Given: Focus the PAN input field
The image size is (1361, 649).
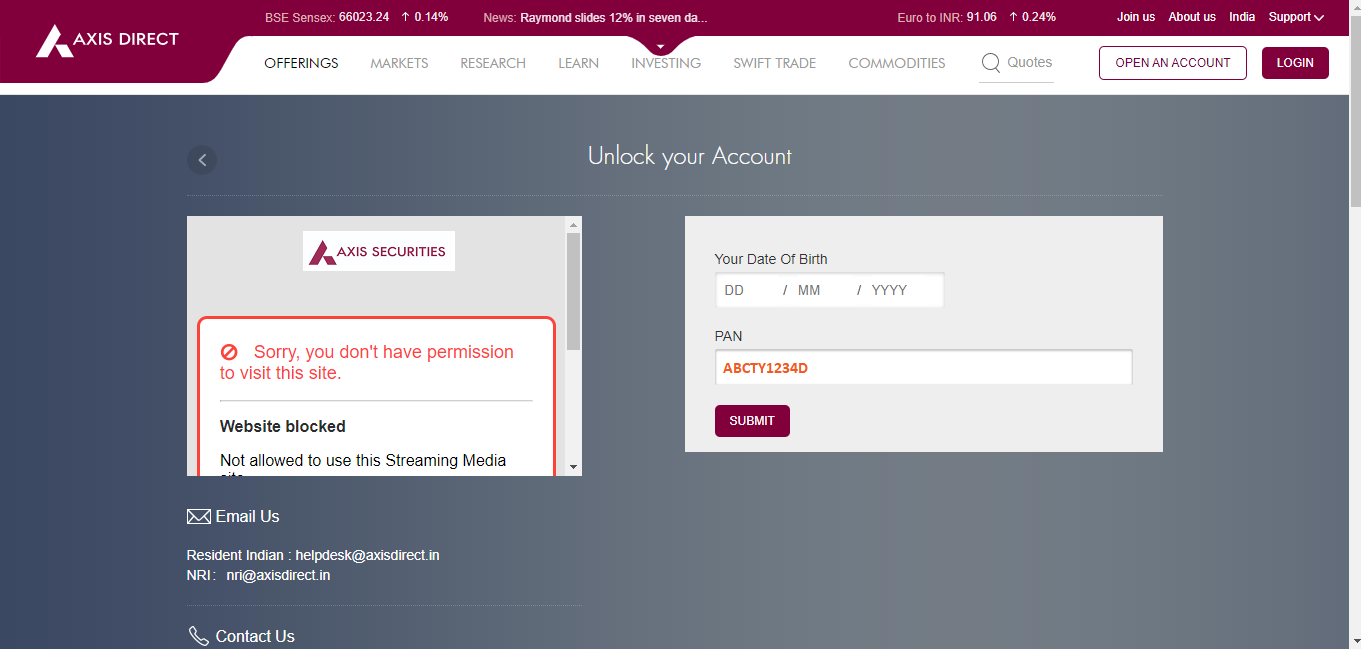Looking at the screenshot, I should pyautogui.click(x=923, y=367).
